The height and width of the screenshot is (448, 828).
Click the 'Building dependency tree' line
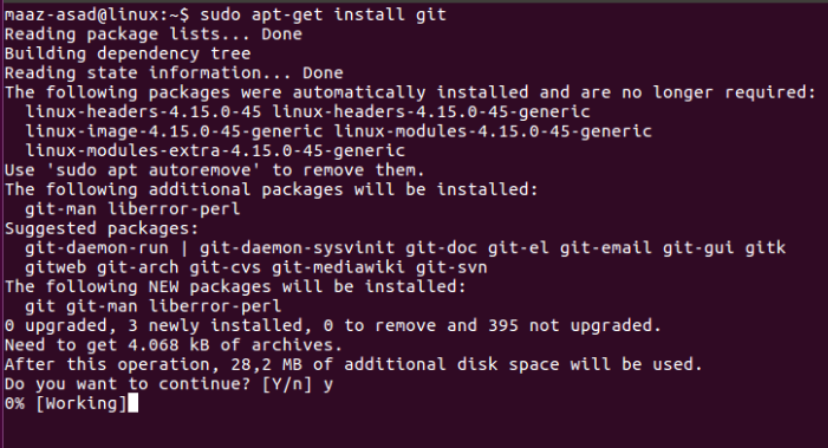pyautogui.click(x=112, y=54)
